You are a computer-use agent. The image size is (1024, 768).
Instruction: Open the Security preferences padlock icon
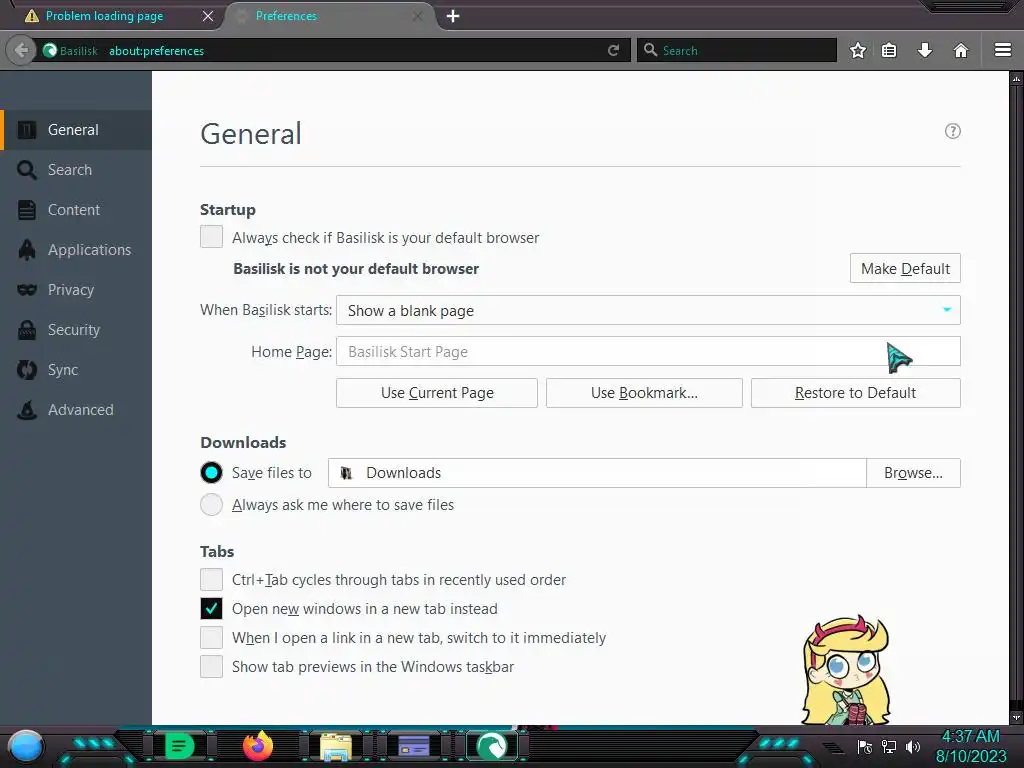click(27, 330)
